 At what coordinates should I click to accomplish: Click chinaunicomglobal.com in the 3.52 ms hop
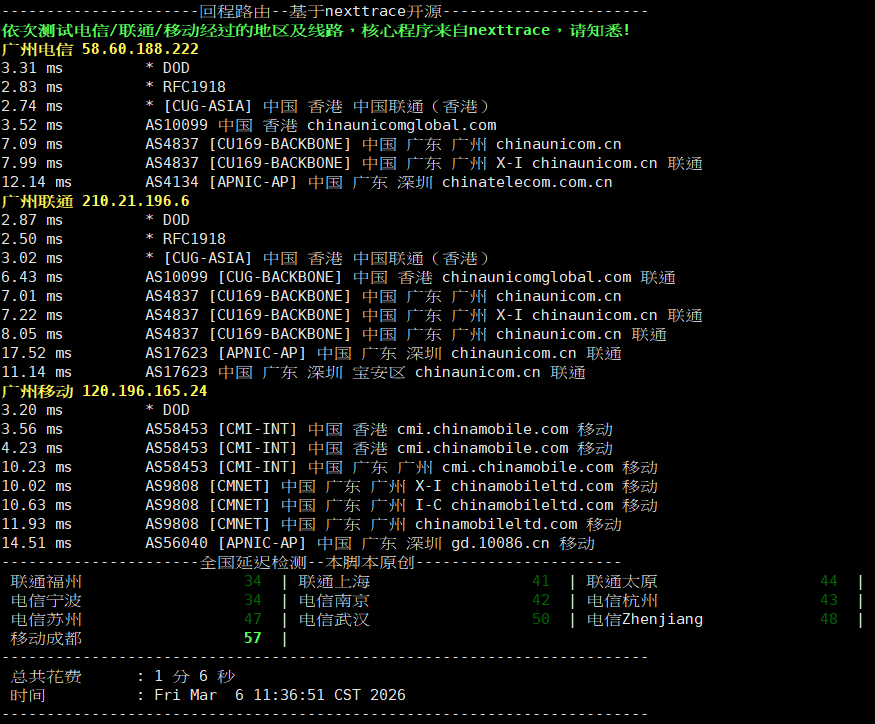pos(401,125)
